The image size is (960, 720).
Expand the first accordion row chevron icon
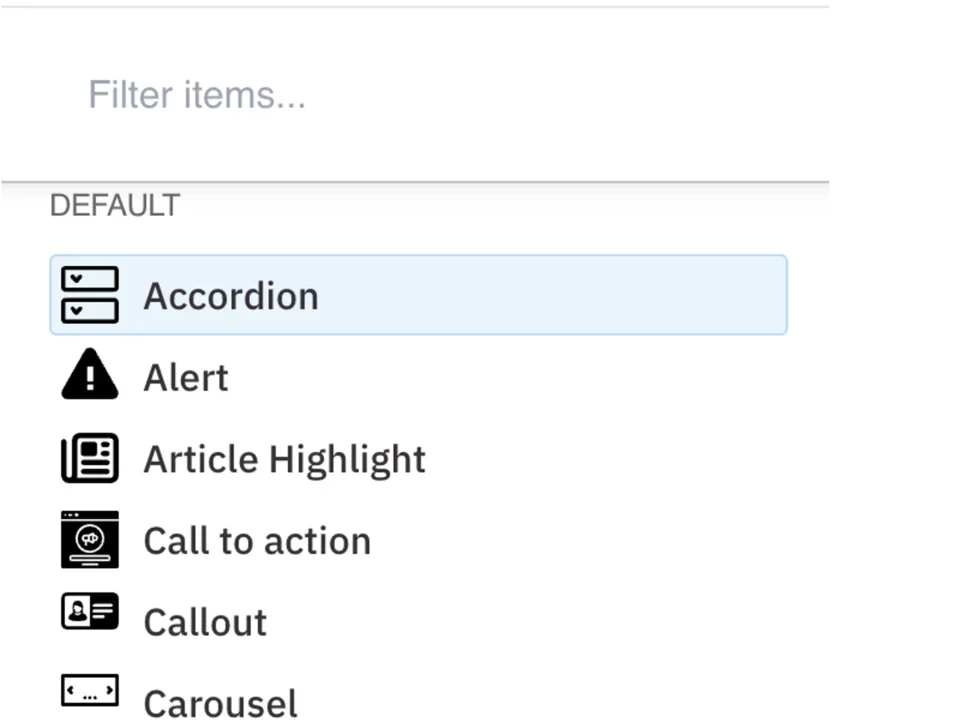75,278
